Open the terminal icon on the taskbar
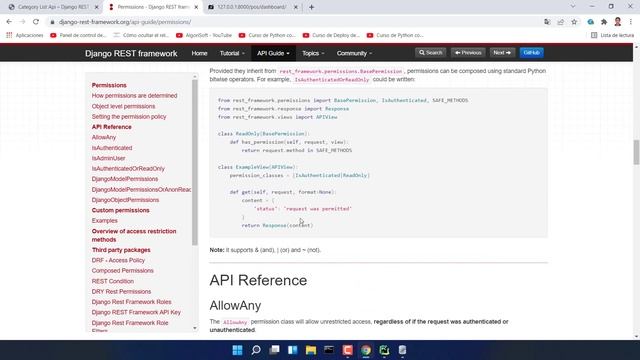The width and height of the screenshot is (640, 360). [329, 350]
